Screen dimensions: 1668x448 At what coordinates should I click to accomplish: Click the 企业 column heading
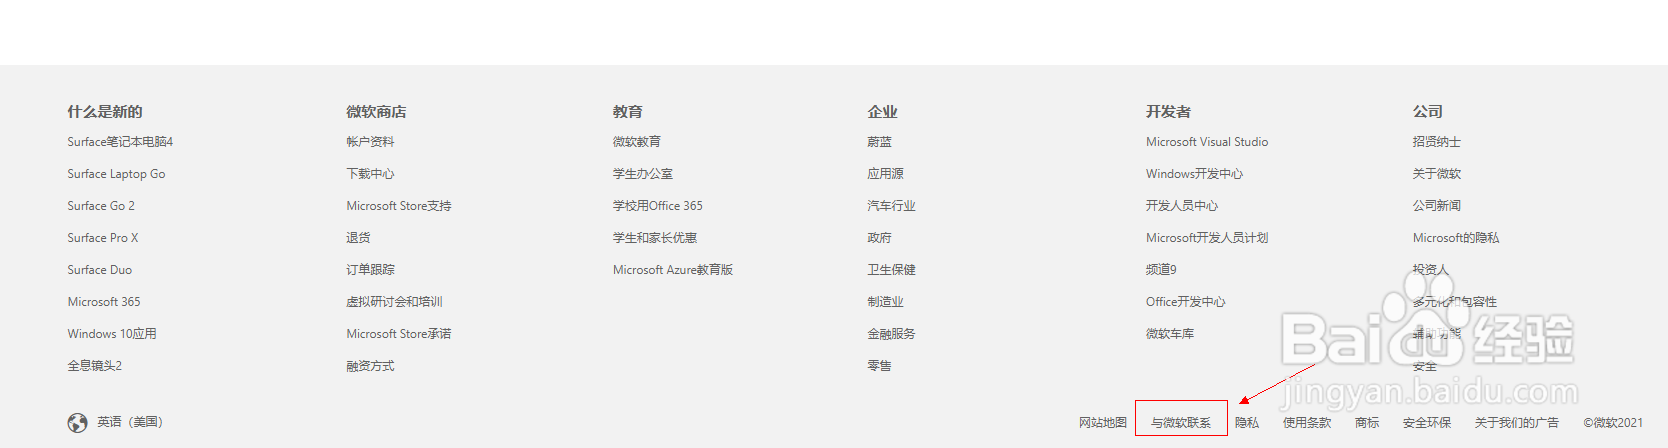point(882,112)
